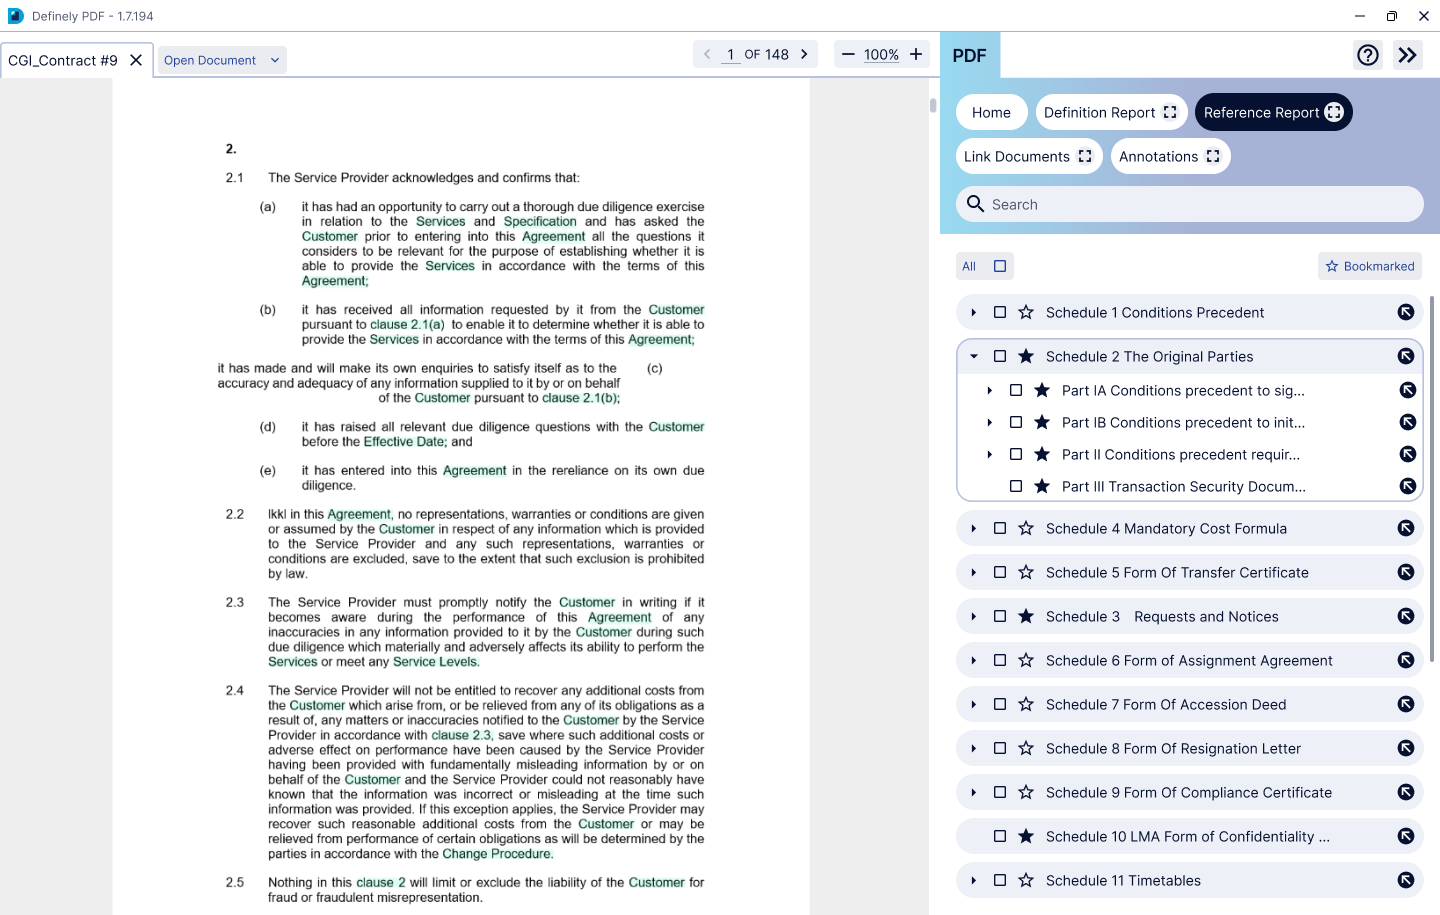
Task: Navigate arrow icon for Part IA Conditions precedent
Action: tap(1408, 390)
